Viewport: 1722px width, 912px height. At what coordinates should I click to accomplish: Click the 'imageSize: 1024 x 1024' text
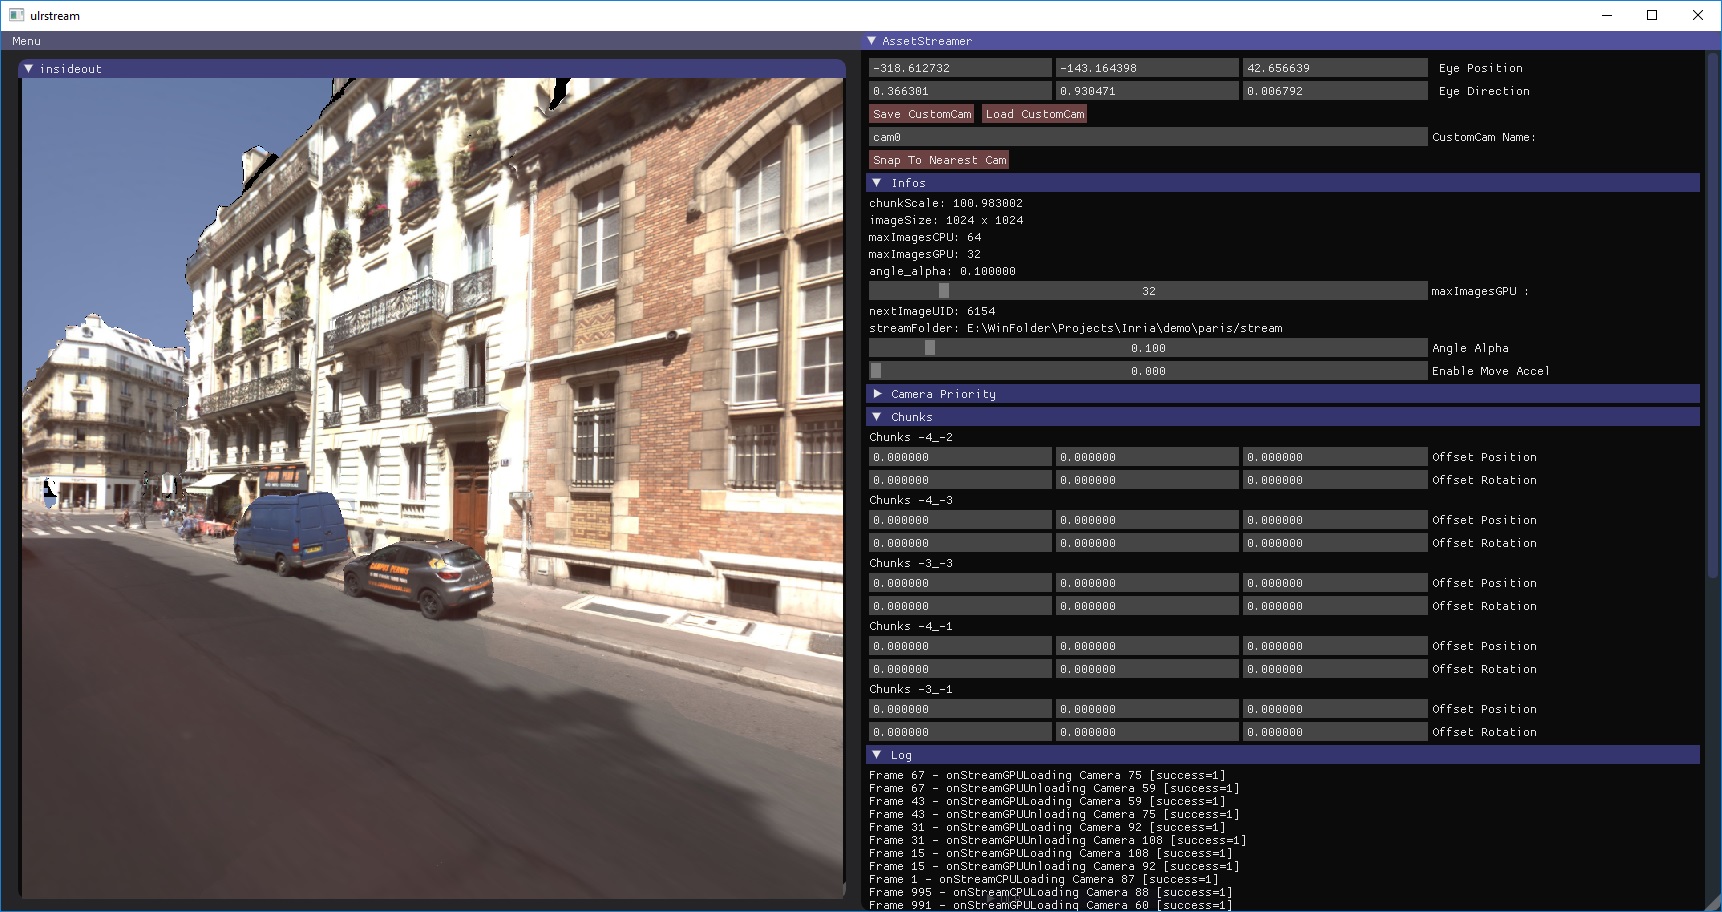pyautogui.click(x=946, y=220)
